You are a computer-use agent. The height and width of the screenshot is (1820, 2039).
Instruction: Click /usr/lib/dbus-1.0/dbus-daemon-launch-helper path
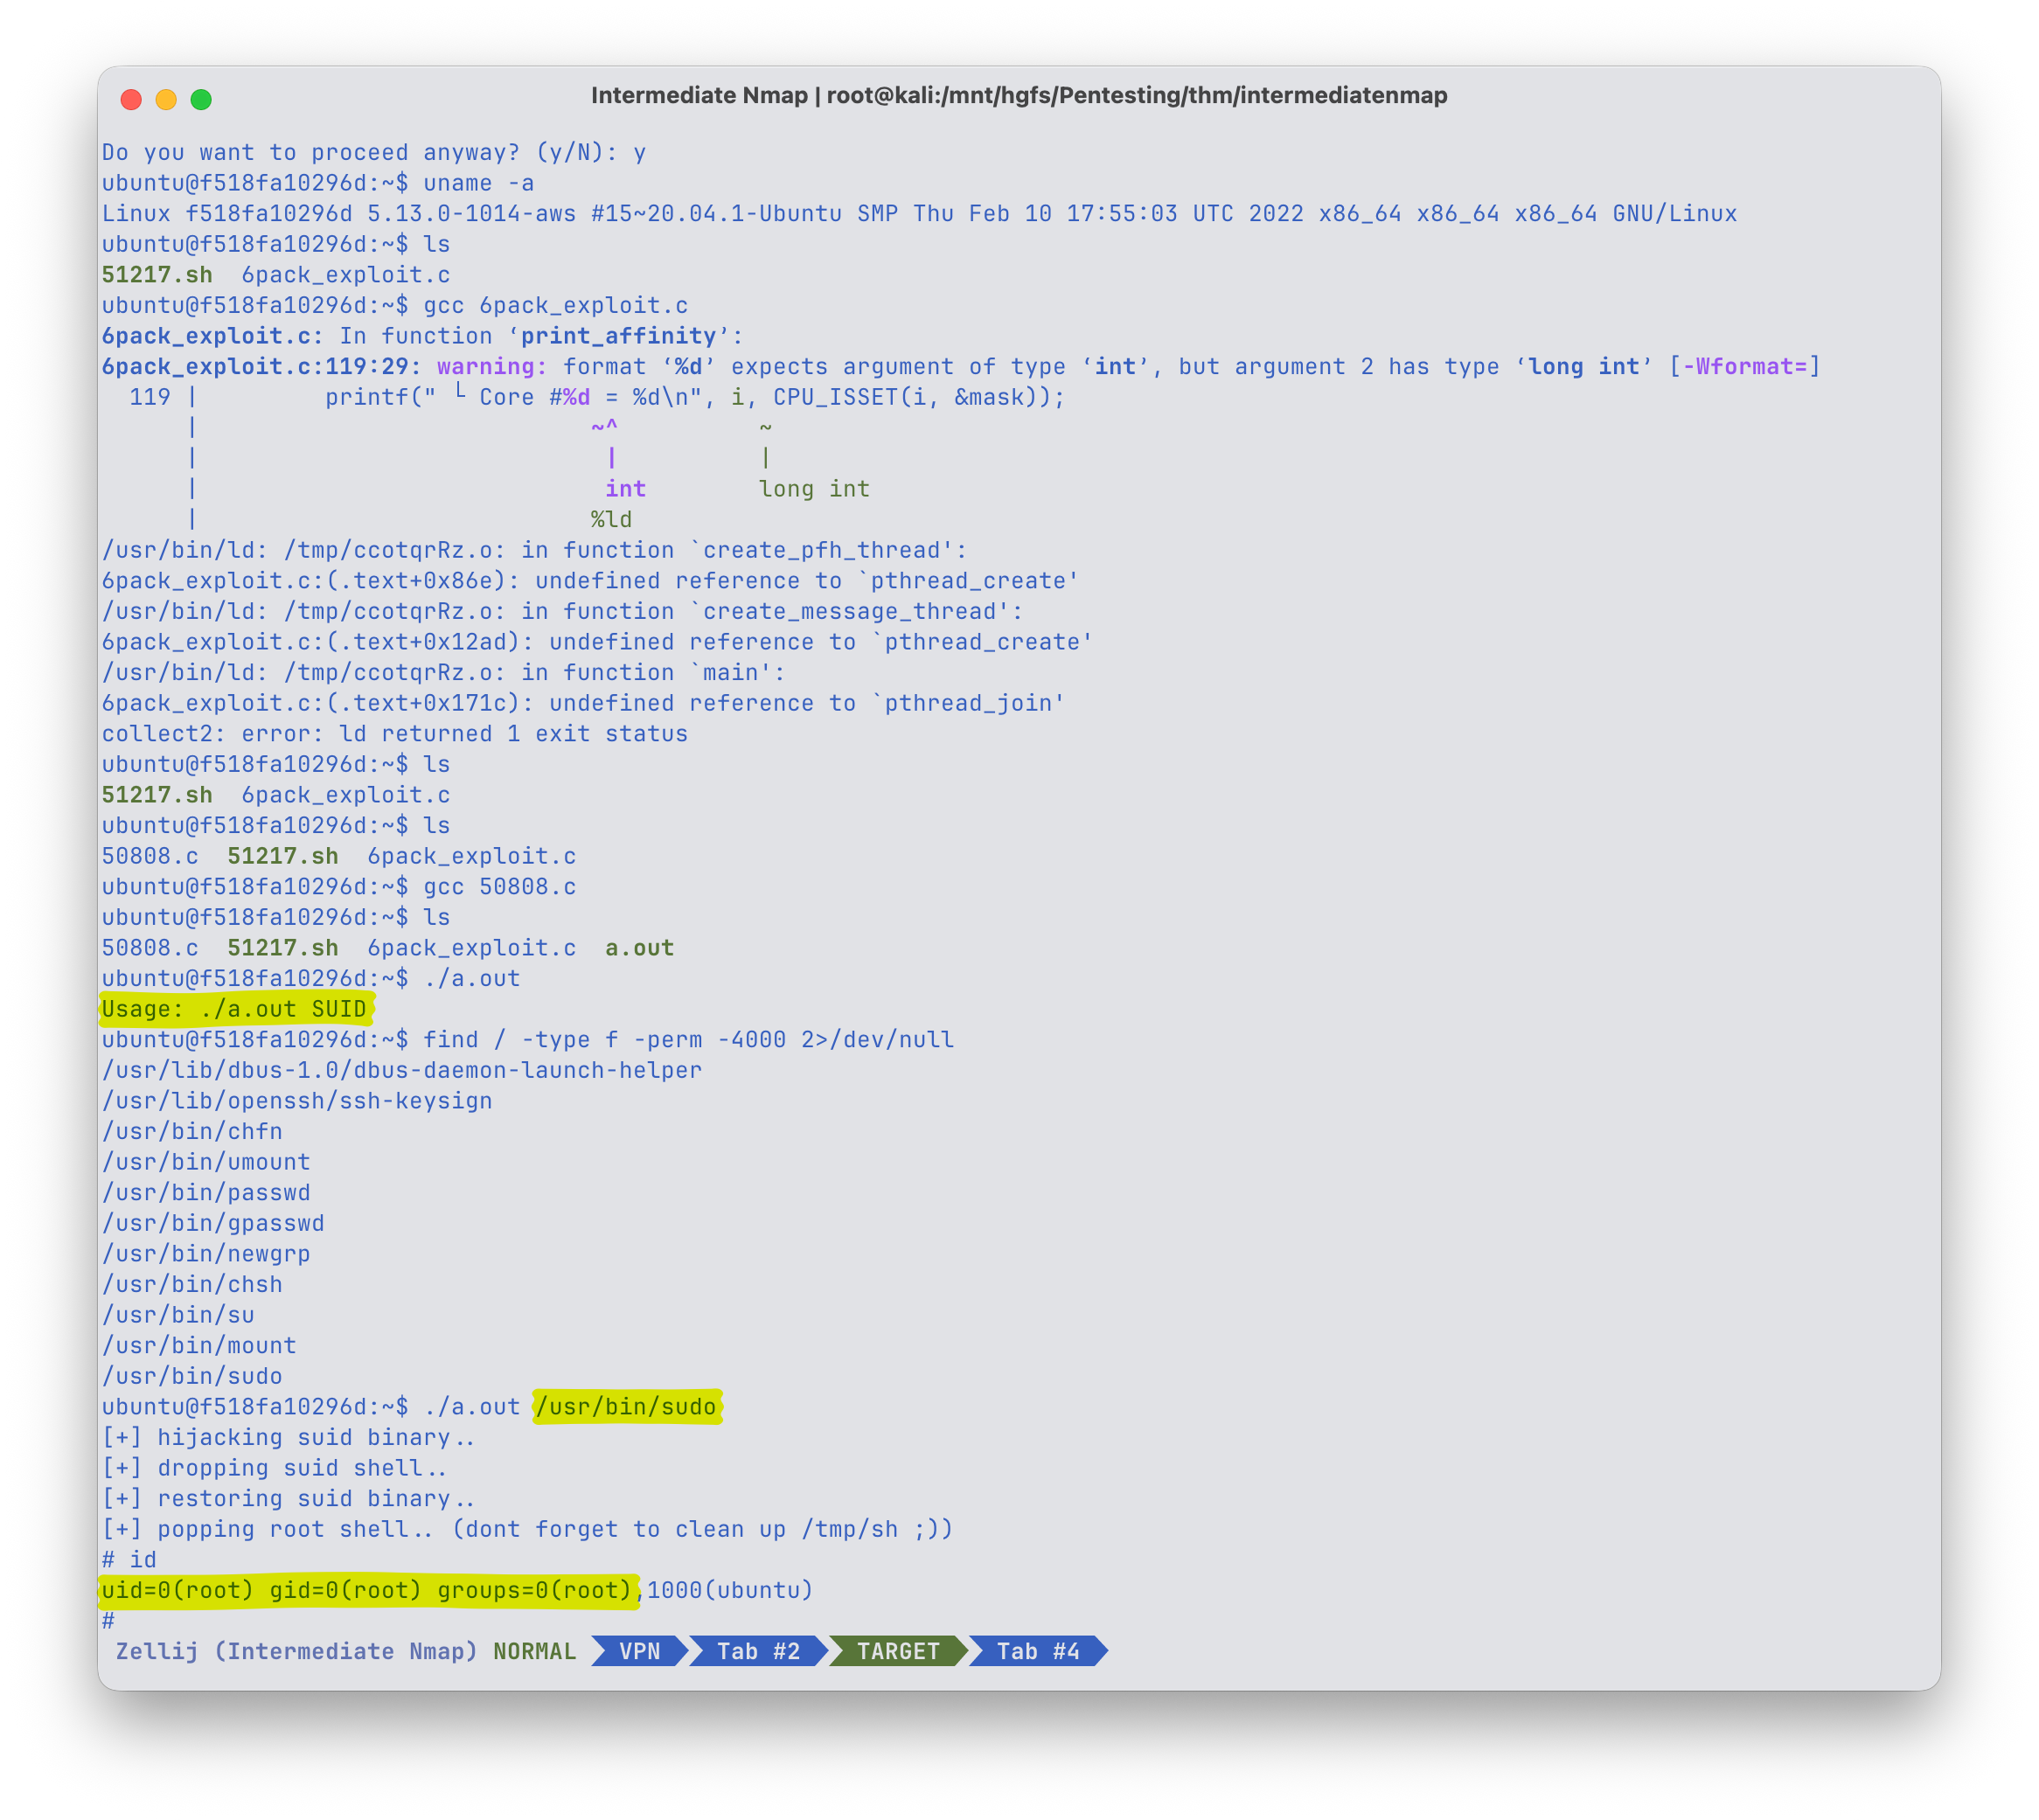(x=402, y=1070)
